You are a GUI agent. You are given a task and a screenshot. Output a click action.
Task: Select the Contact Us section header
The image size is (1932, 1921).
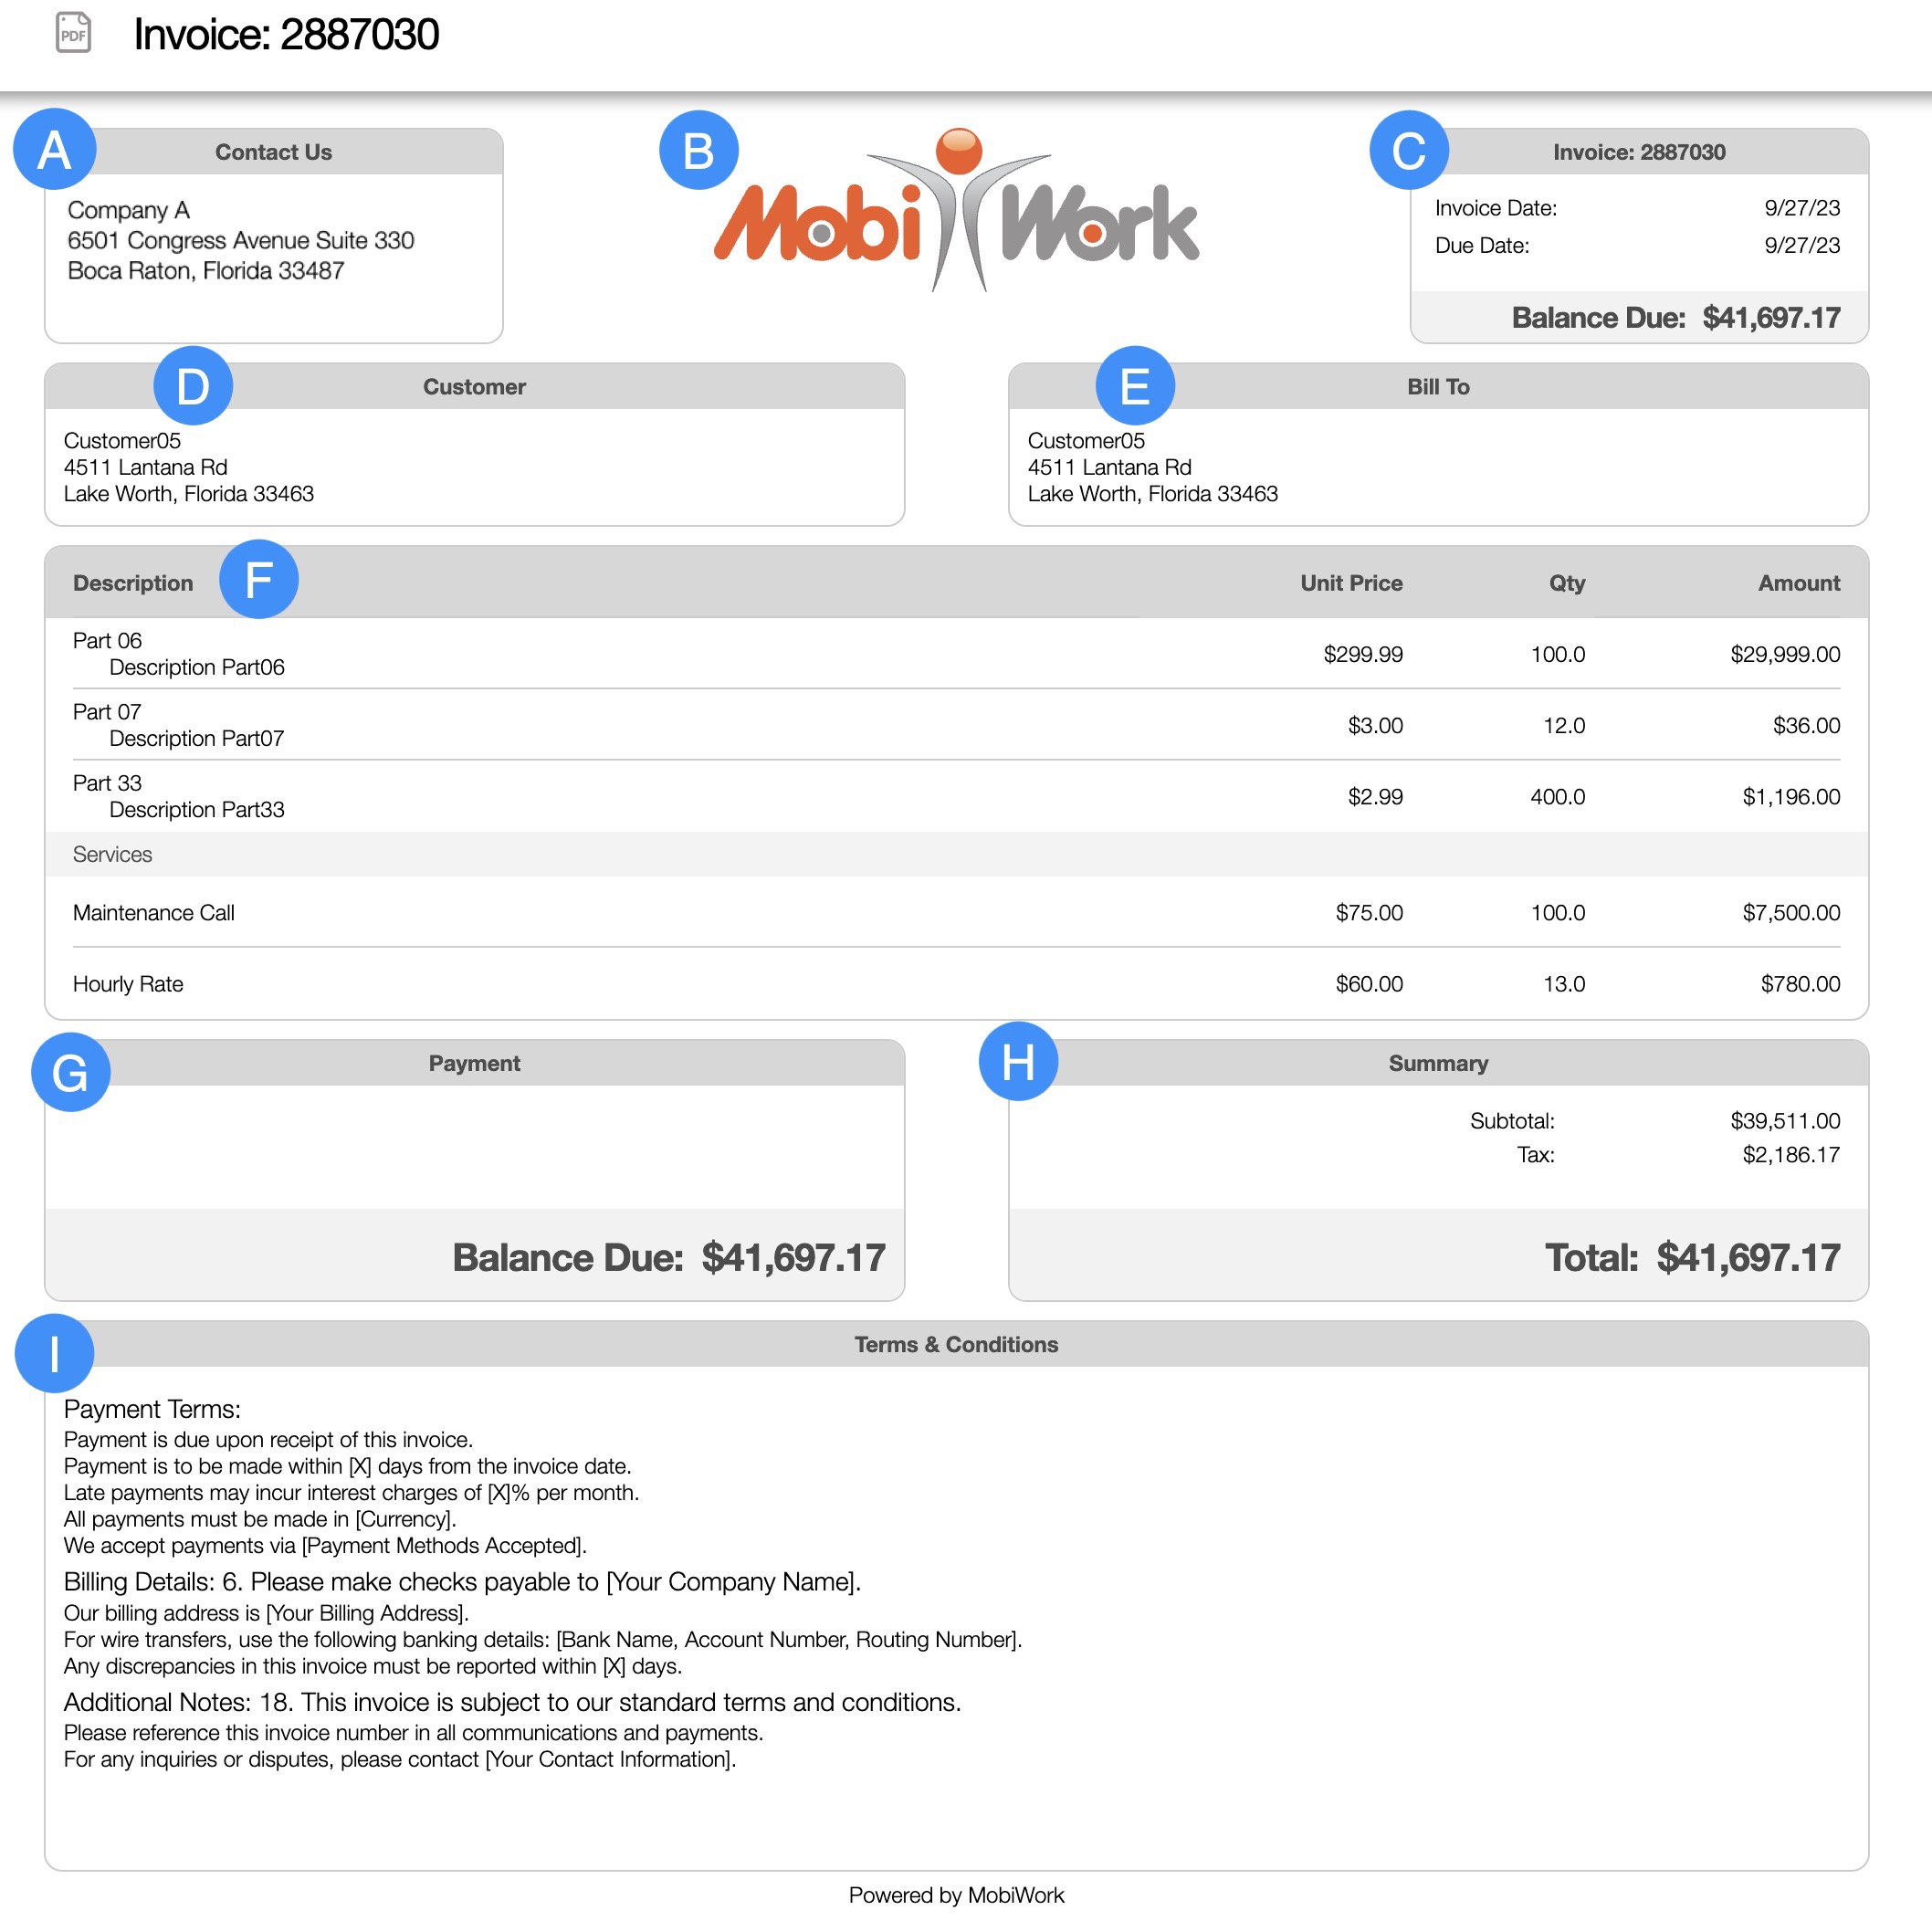pyautogui.click(x=273, y=152)
